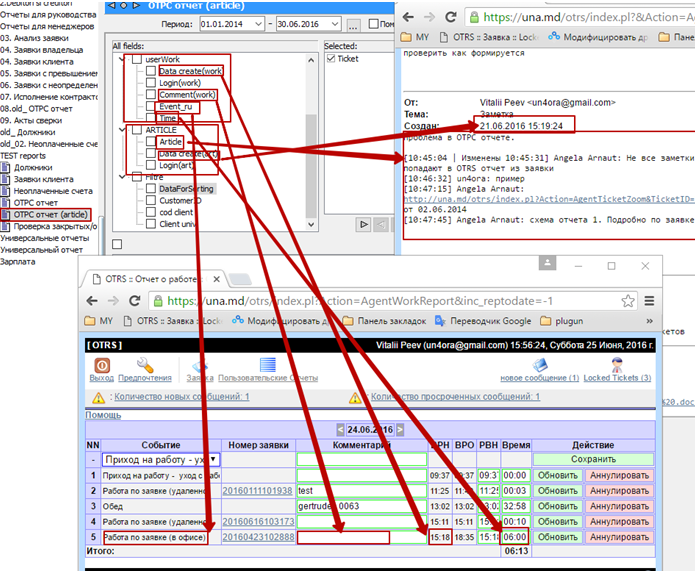Open the Событие 'Приход на работу' dropdown
Viewport: 695px width, 571px height.
pyautogui.click(x=161, y=459)
